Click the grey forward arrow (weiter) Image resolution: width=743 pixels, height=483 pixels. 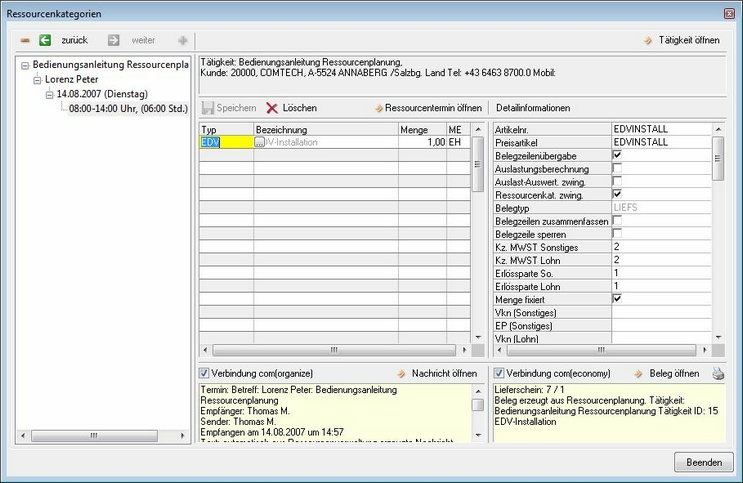(113, 40)
